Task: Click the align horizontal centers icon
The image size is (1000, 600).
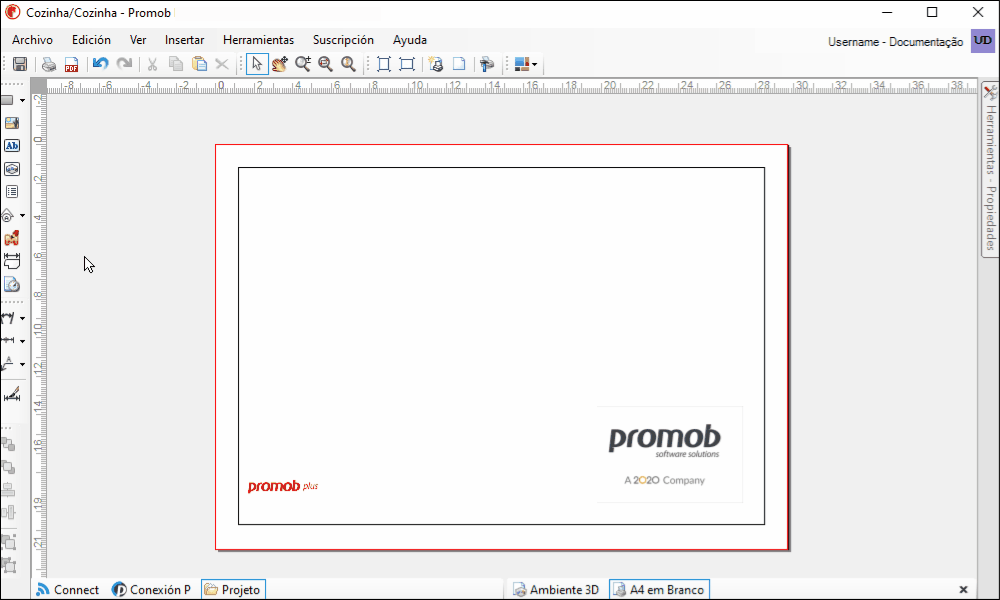Action: [8, 512]
